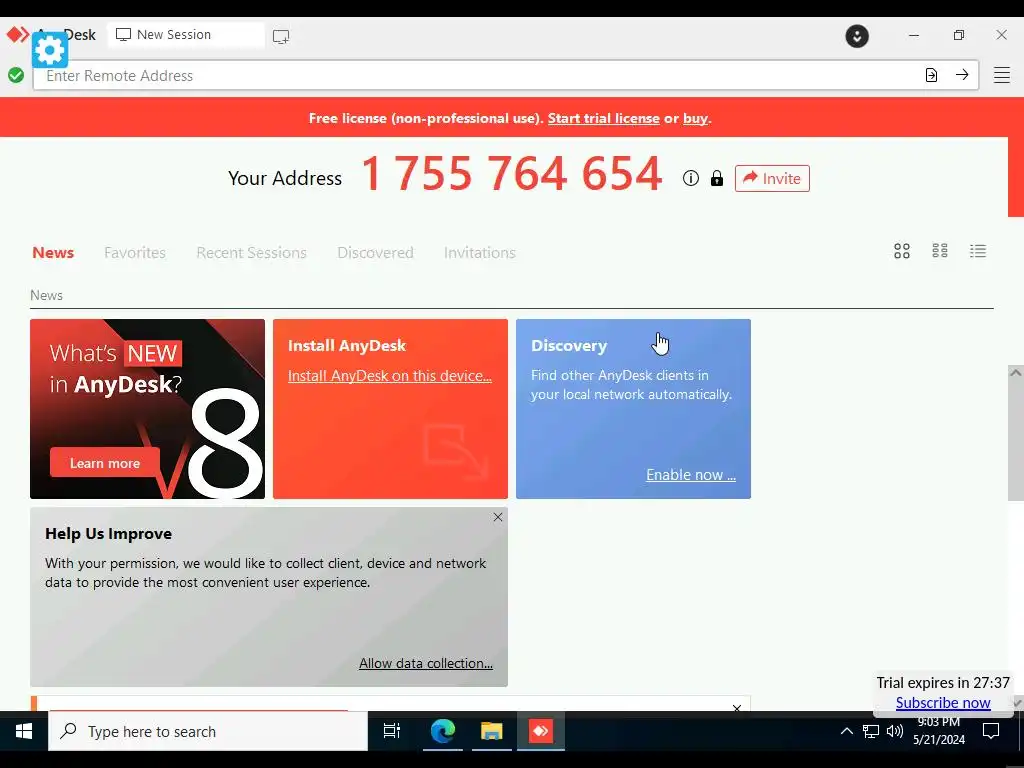Click Install AnyDesk on this device link
1024x768 pixels.
click(x=390, y=376)
